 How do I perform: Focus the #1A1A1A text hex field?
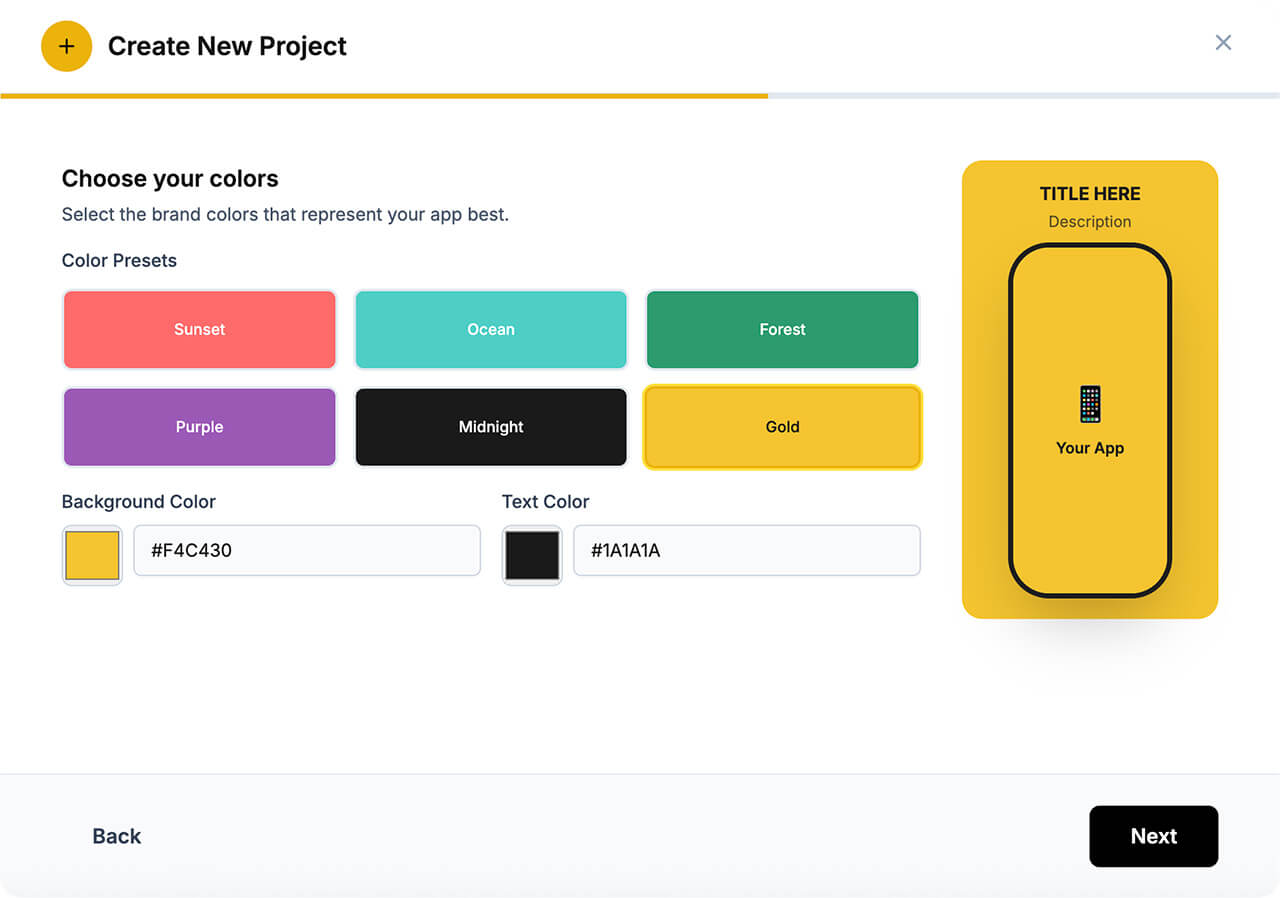tap(746, 550)
